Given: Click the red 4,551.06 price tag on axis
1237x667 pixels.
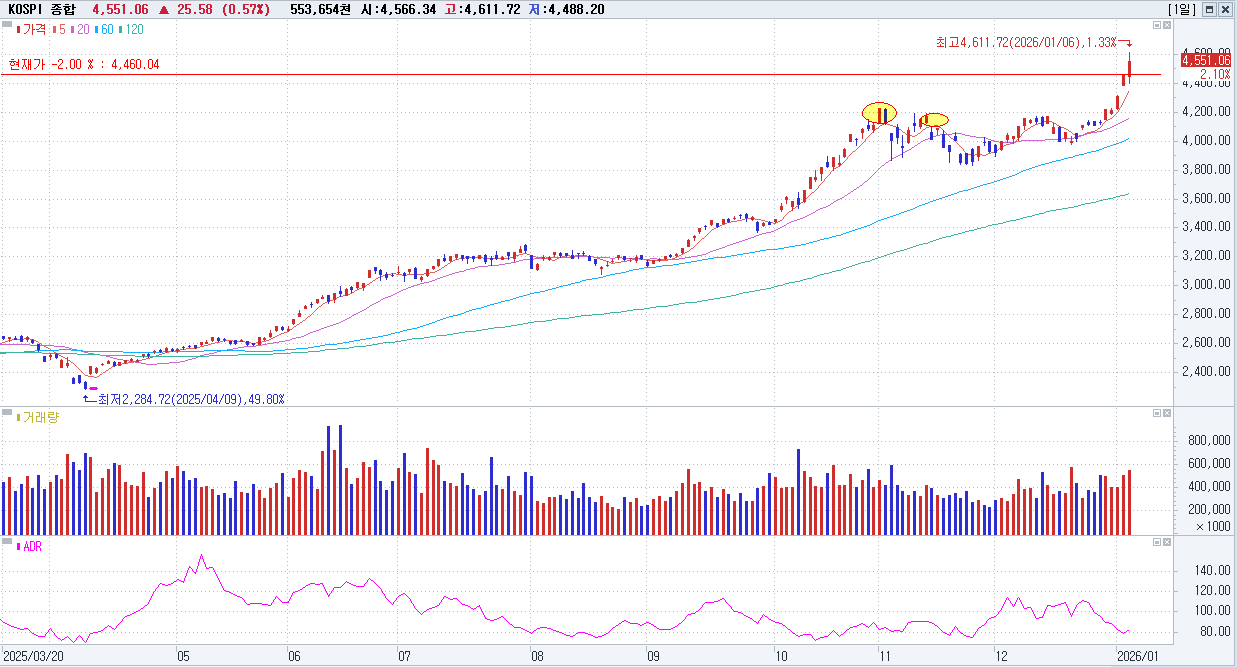Looking at the screenshot, I should (1206, 61).
